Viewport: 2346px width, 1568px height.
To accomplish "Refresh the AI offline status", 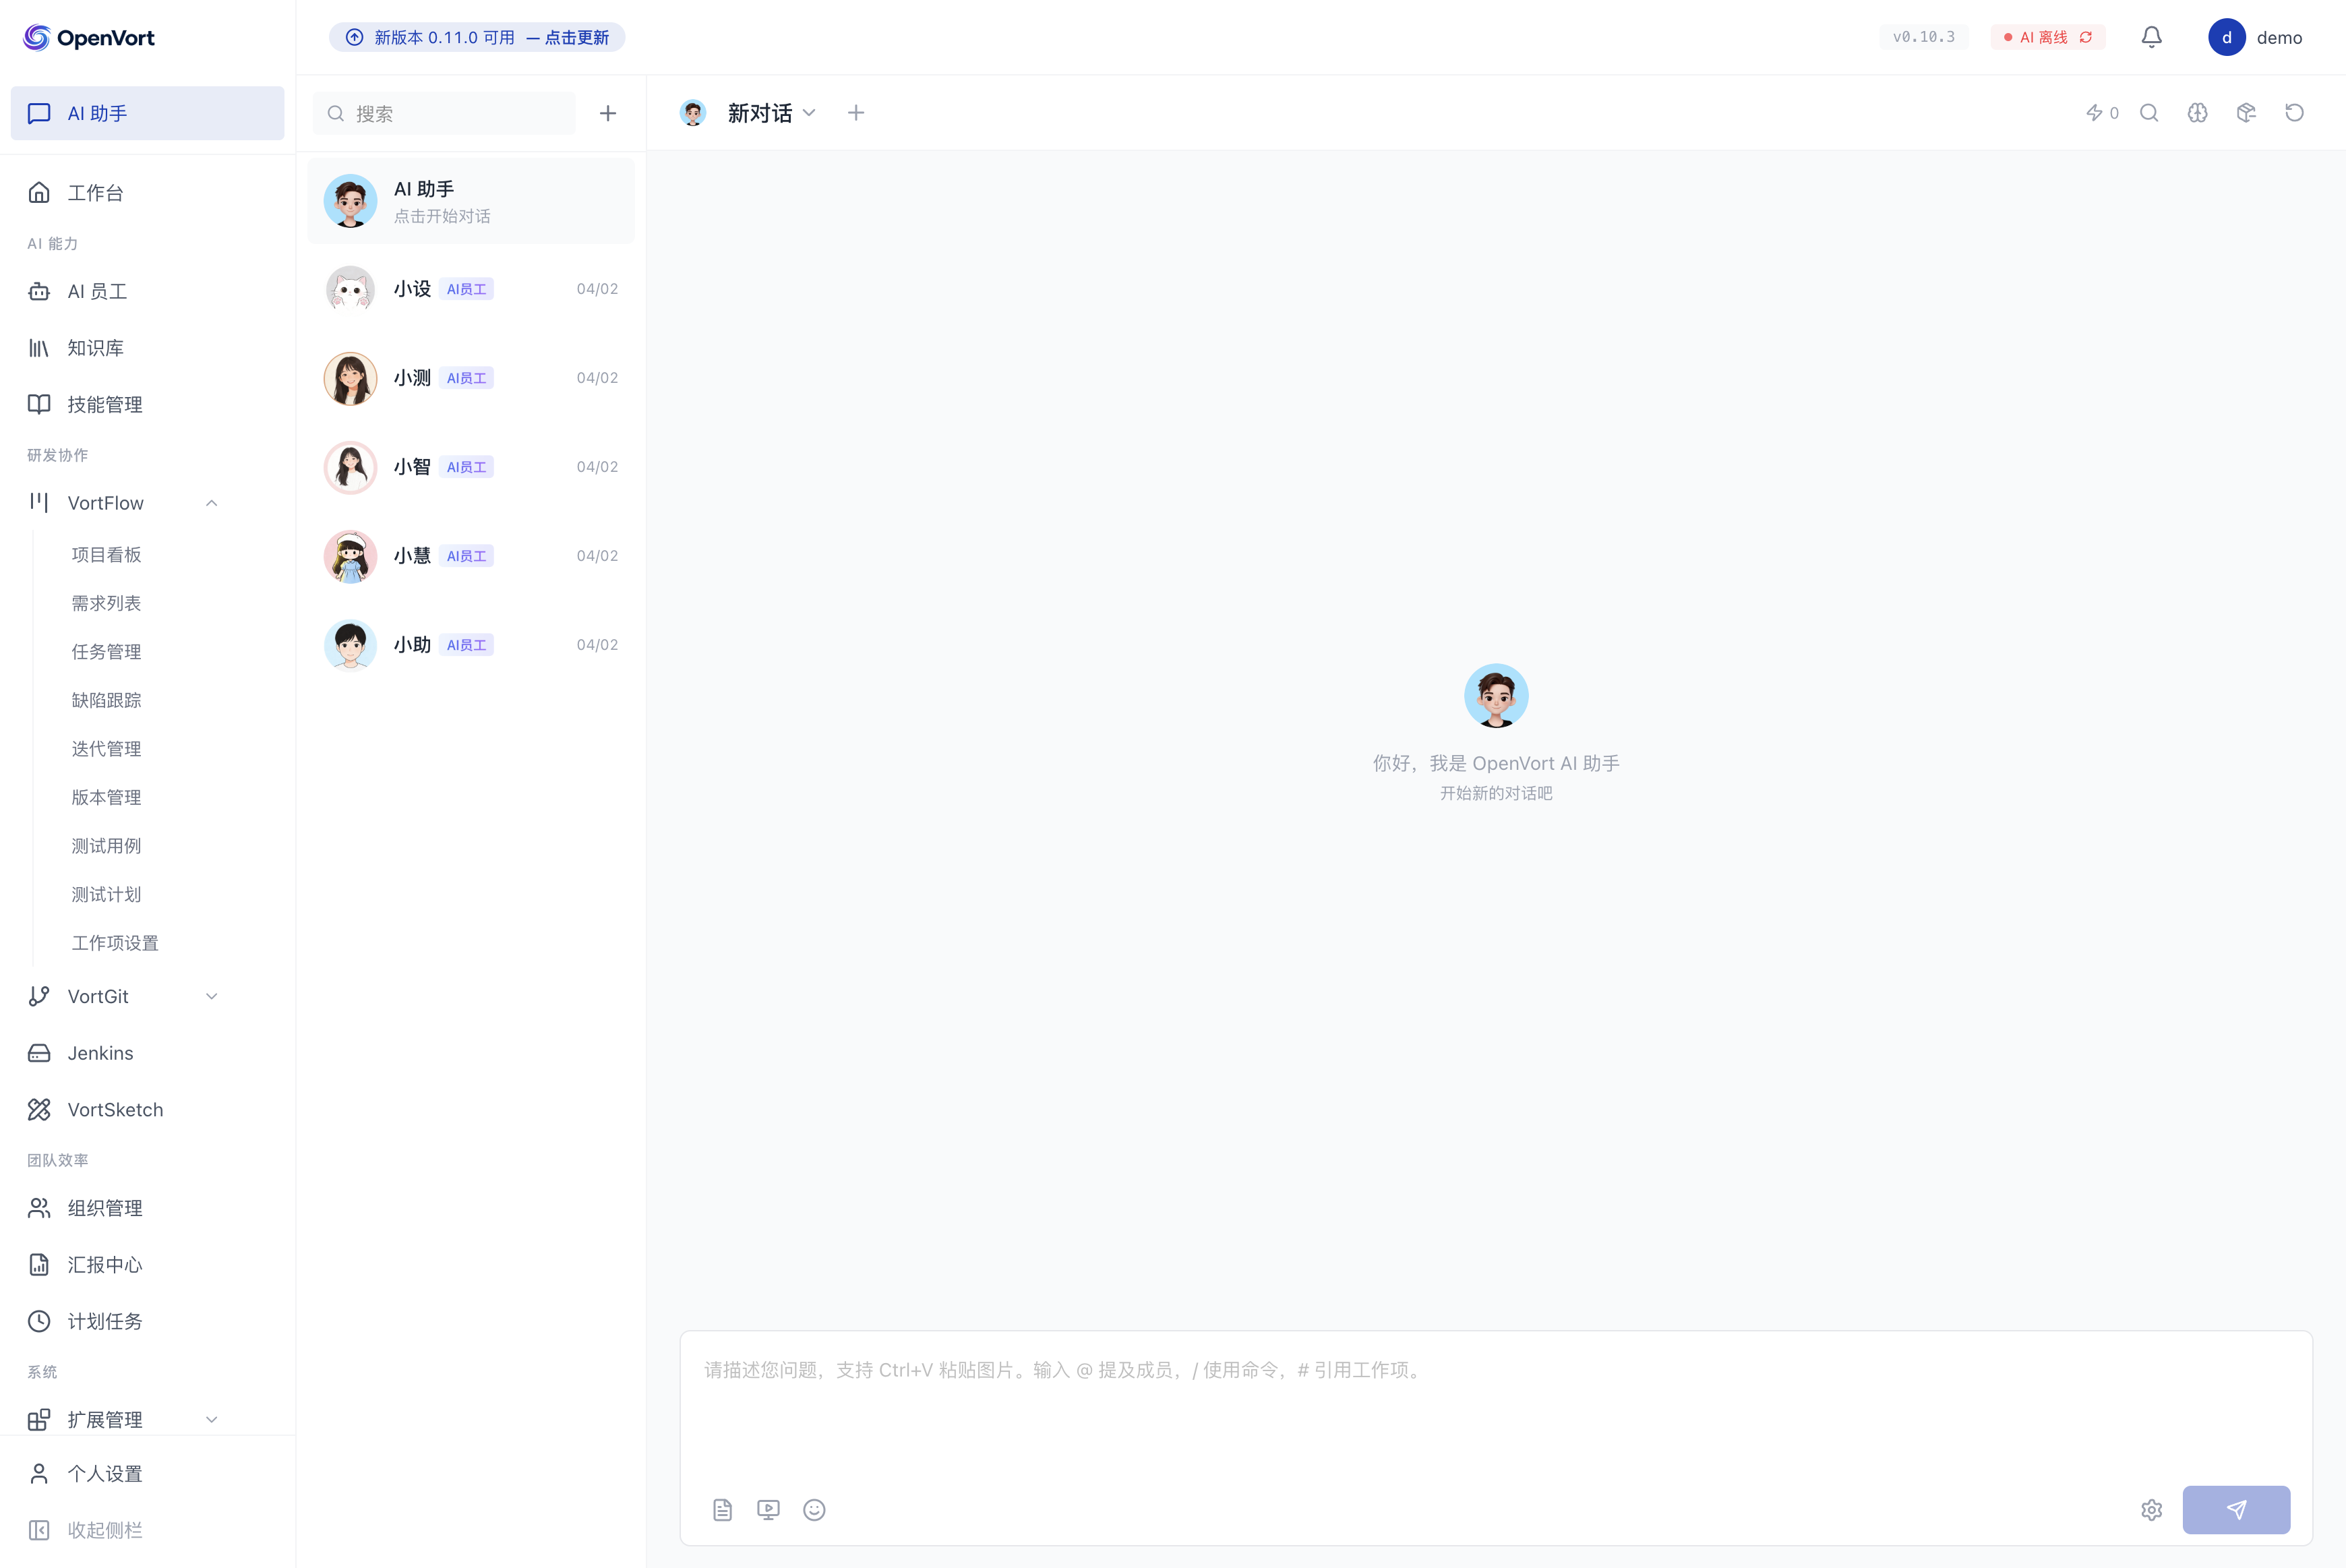I will click(2085, 37).
